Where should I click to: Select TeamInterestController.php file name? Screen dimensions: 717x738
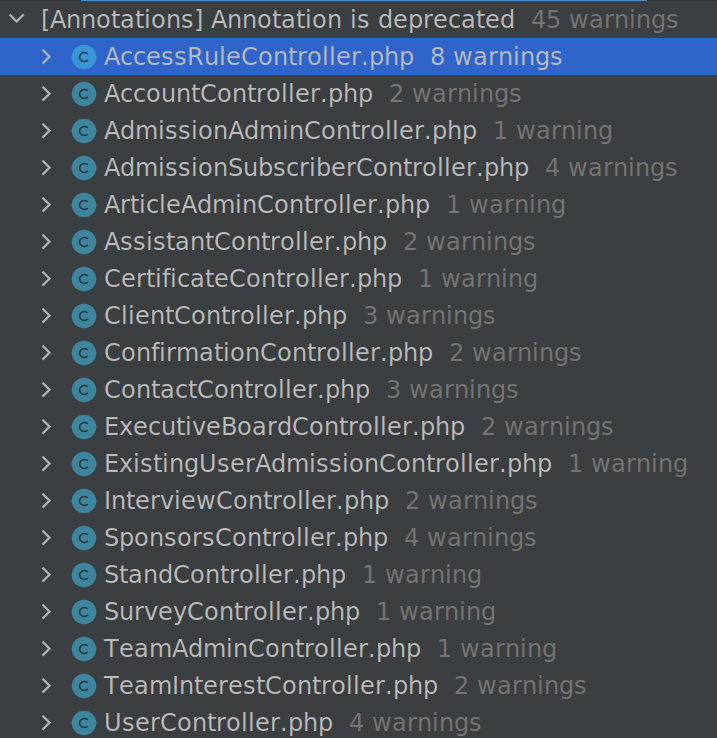tap(271, 686)
